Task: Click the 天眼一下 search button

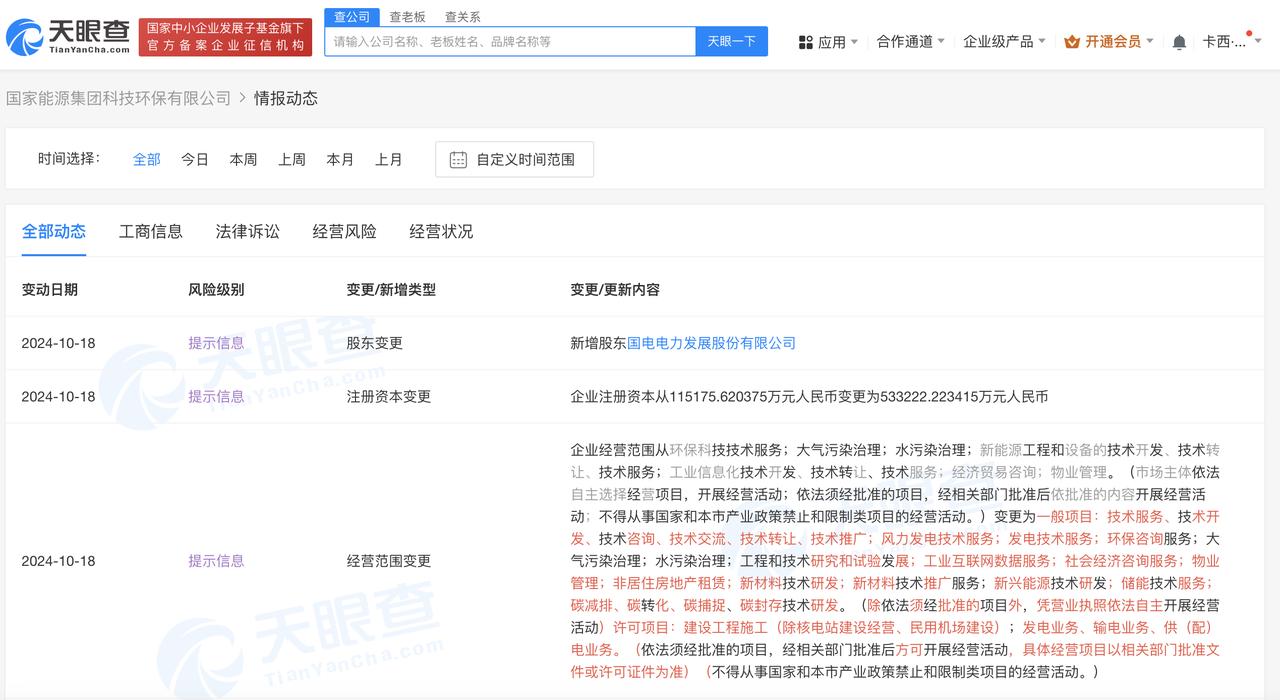Action: pos(731,41)
